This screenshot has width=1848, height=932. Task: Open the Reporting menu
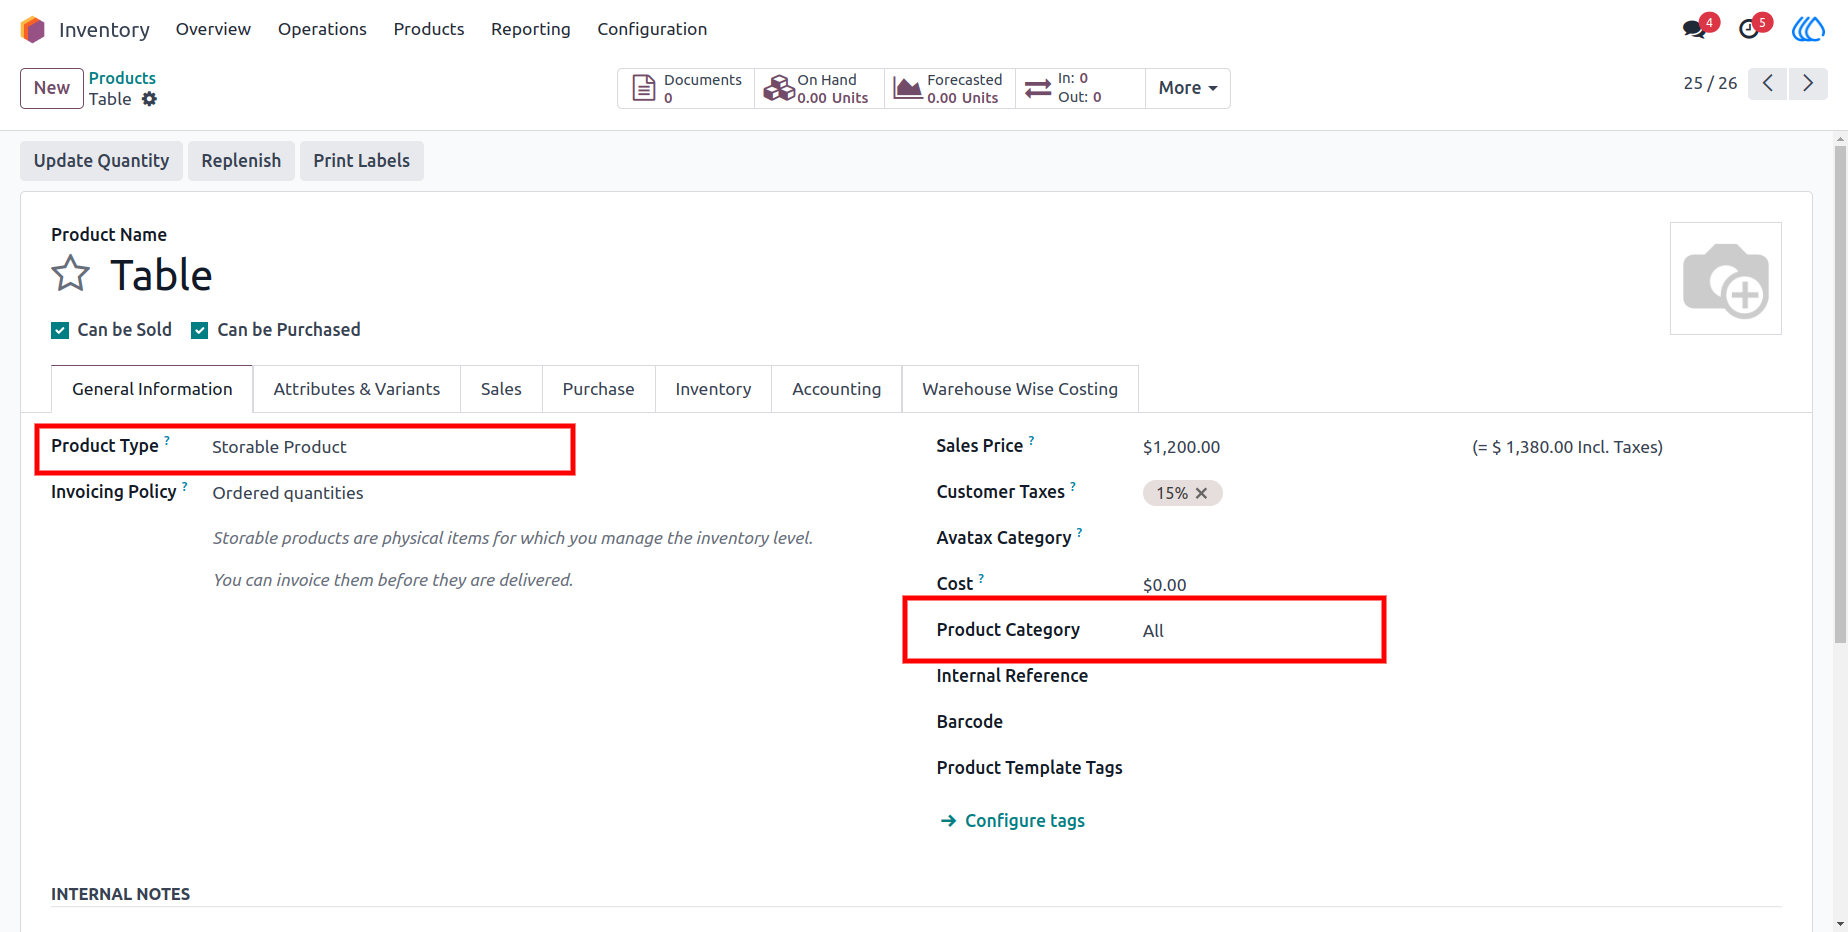(531, 29)
